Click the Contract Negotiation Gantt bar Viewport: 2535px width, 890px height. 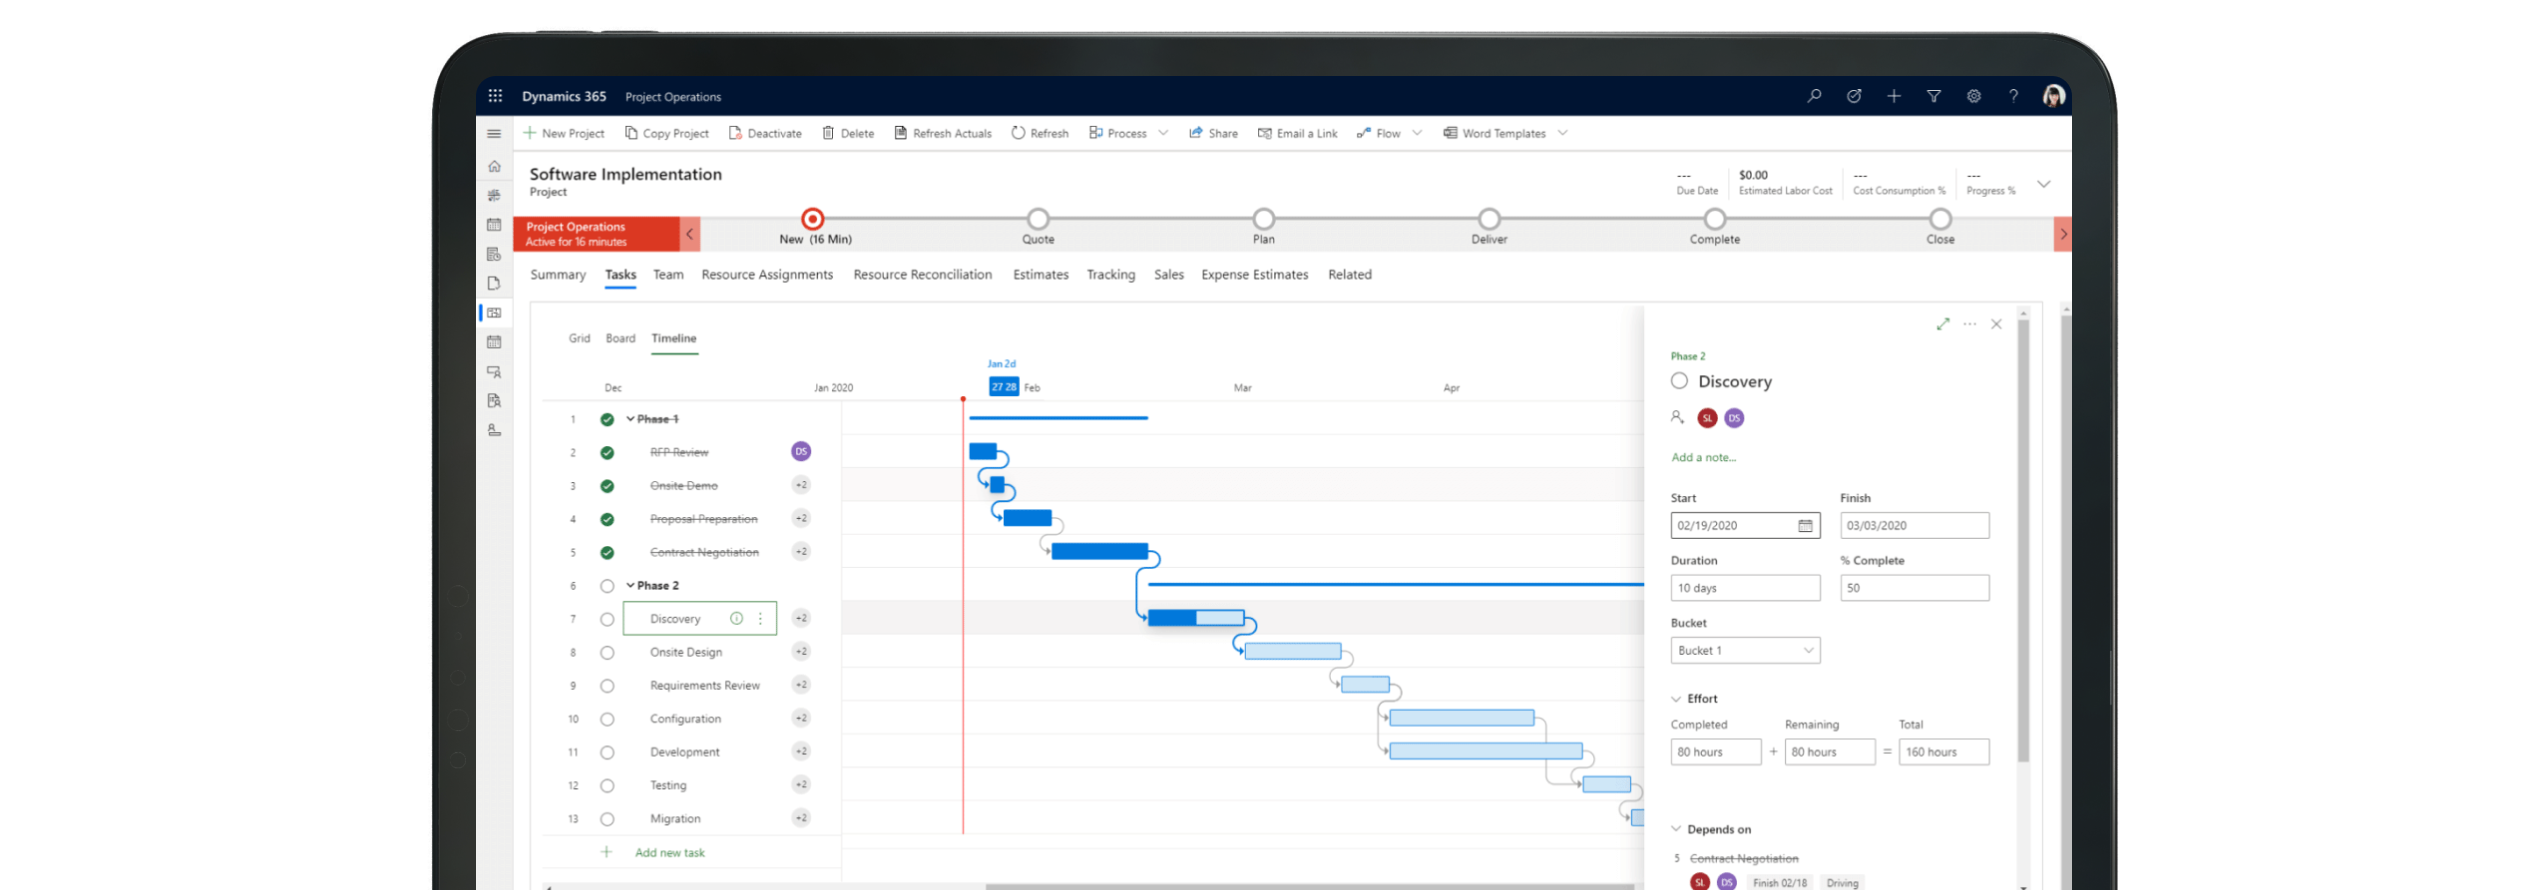click(x=1099, y=551)
